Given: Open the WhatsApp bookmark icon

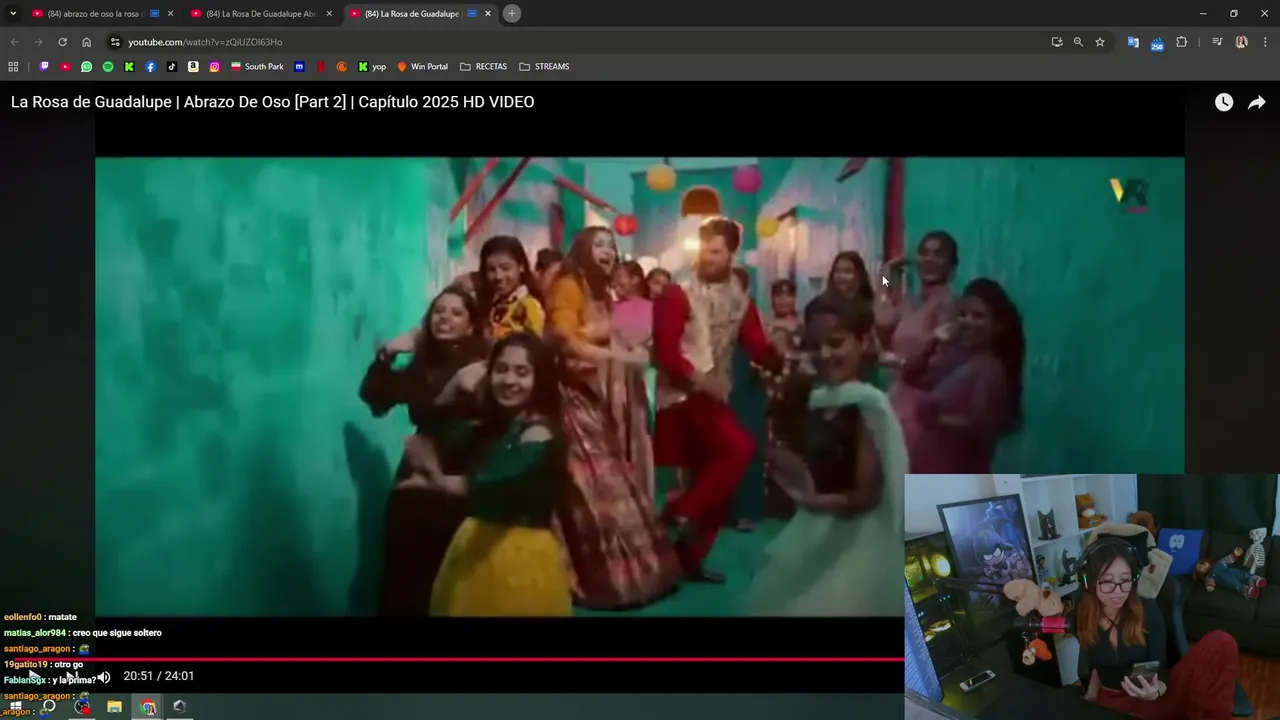Looking at the screenshot, I should tap(87, 67).
